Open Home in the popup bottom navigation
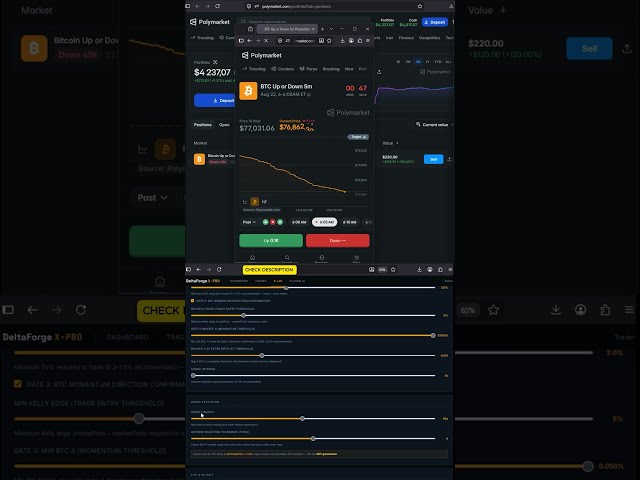640x480 pixels. coord(252,258)
